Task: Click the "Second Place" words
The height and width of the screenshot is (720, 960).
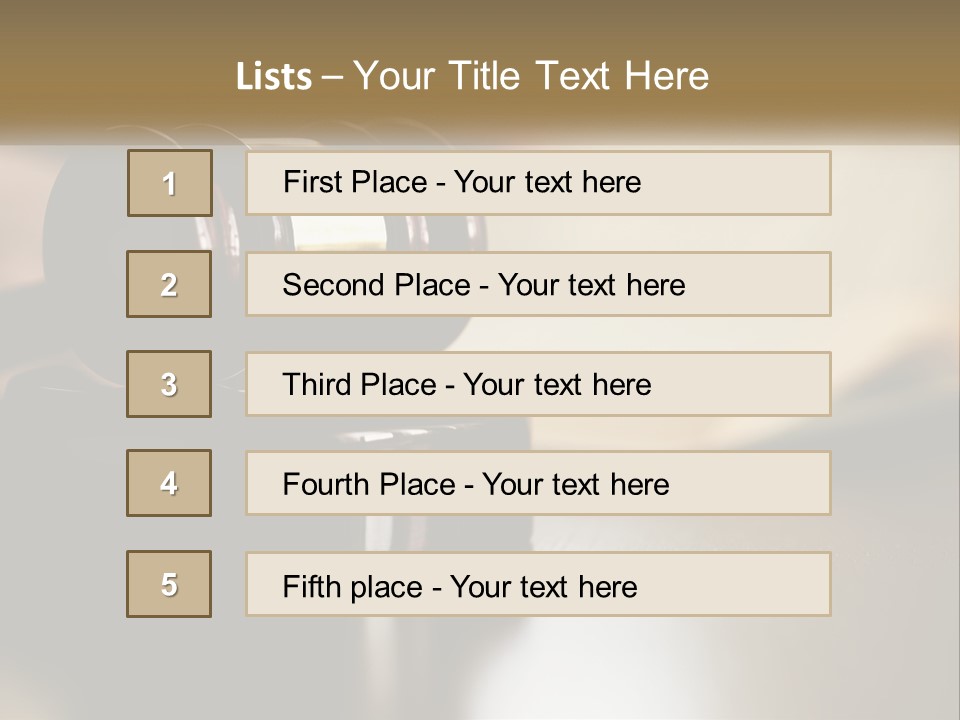Action: 376,285
